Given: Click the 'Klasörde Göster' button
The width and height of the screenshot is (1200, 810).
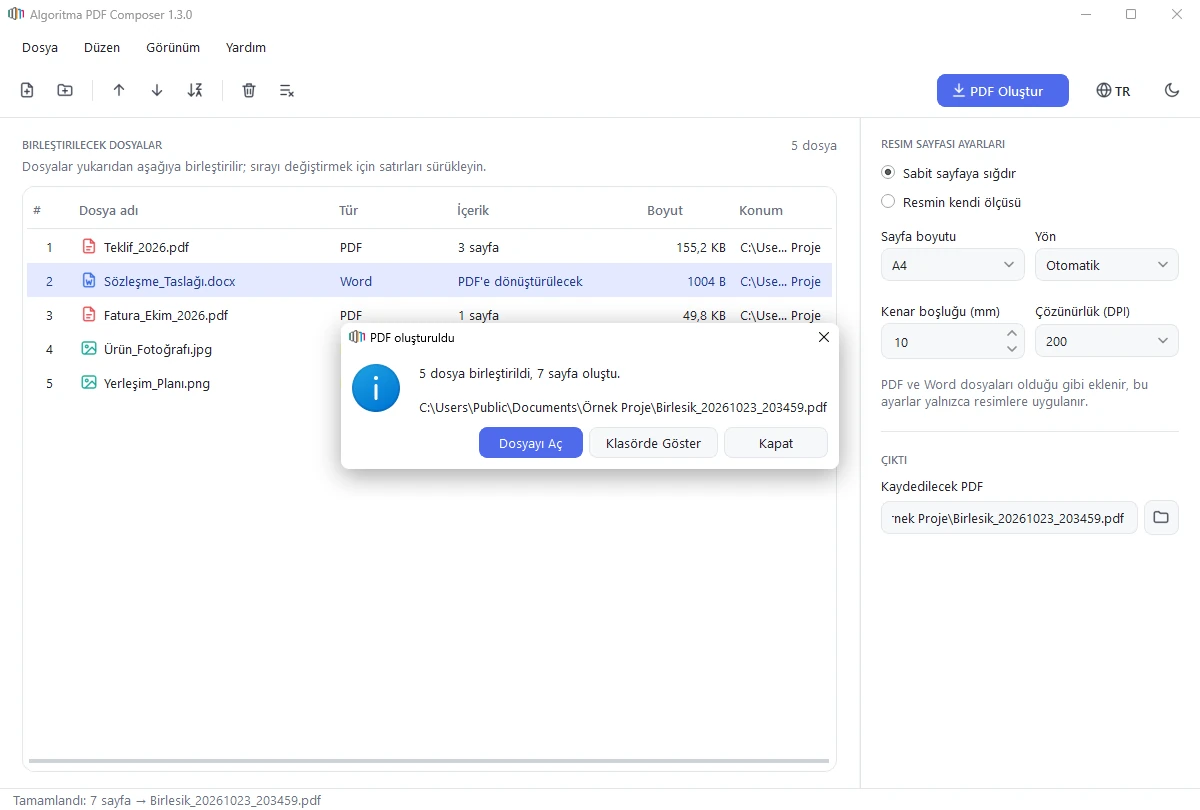Looking at the screenshot, I should click(653, 443).
